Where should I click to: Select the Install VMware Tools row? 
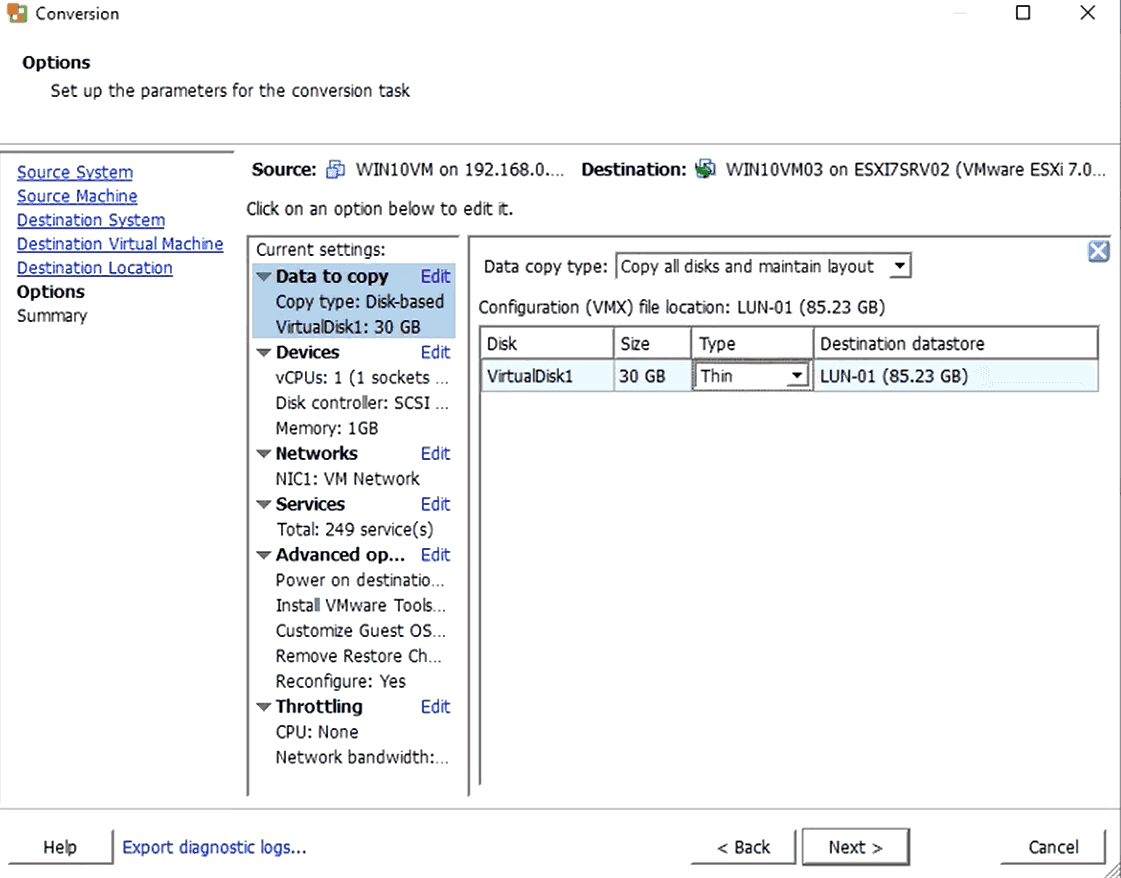tap(361, 606)
